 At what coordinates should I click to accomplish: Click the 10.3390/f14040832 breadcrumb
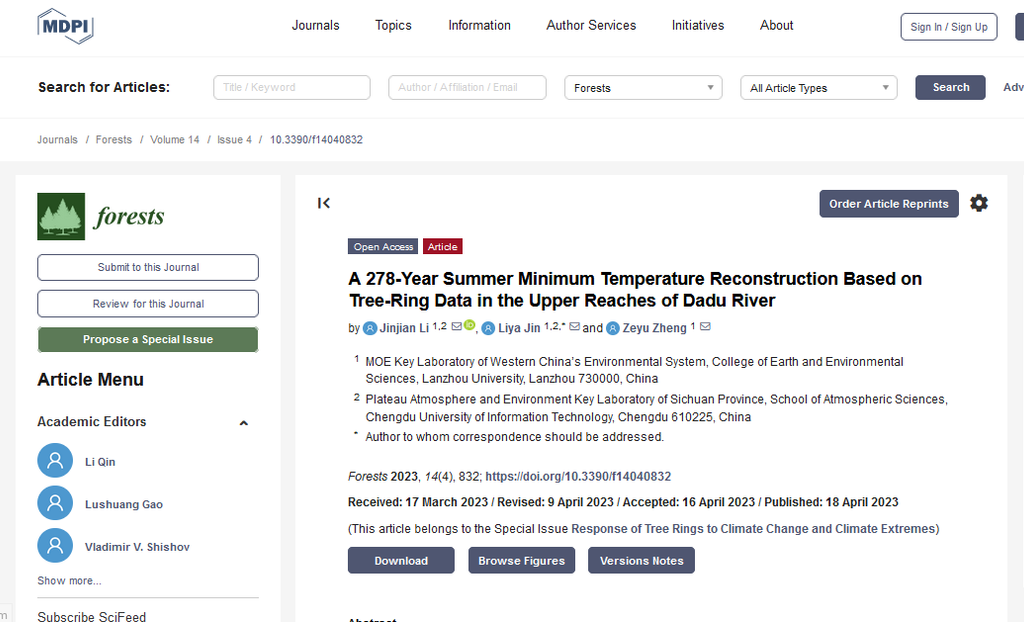click(x=316, y=140)
